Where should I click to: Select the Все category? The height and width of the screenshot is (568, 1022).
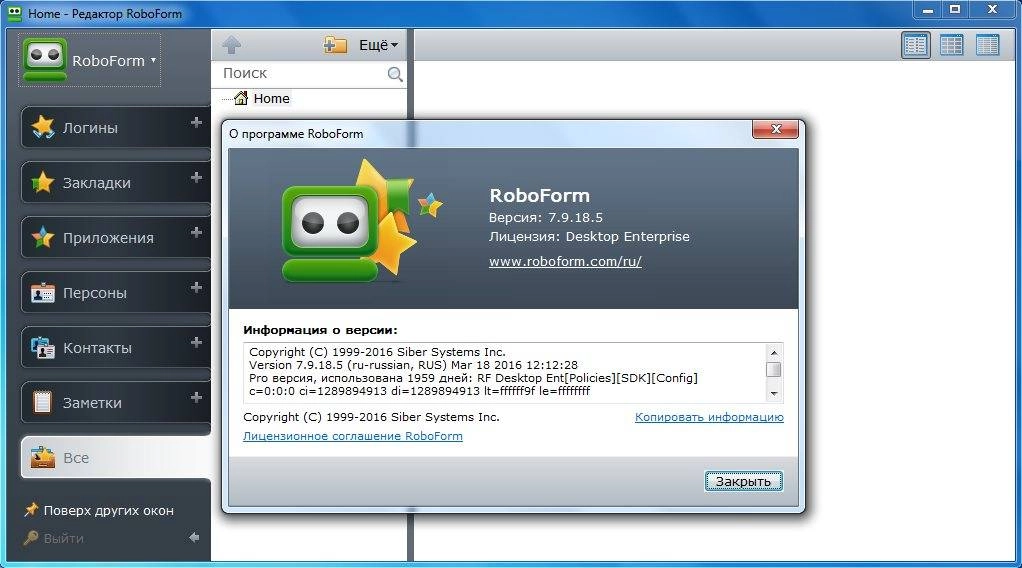(116, 457)
